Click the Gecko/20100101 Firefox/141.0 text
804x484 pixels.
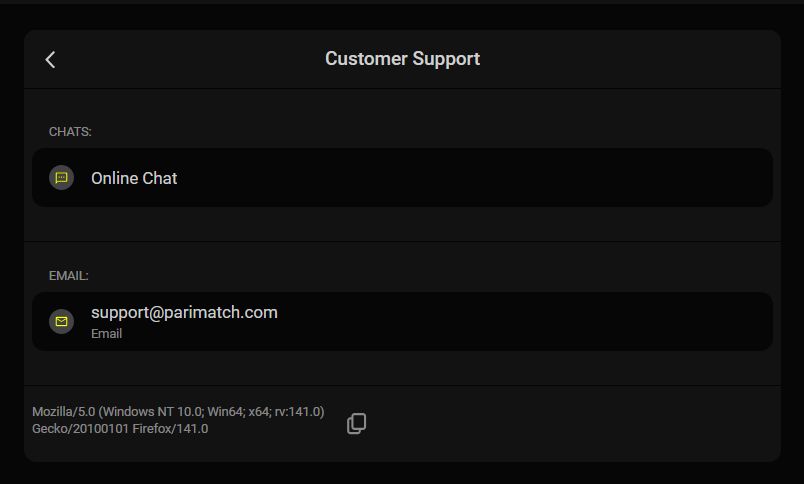tap(120, 429)
